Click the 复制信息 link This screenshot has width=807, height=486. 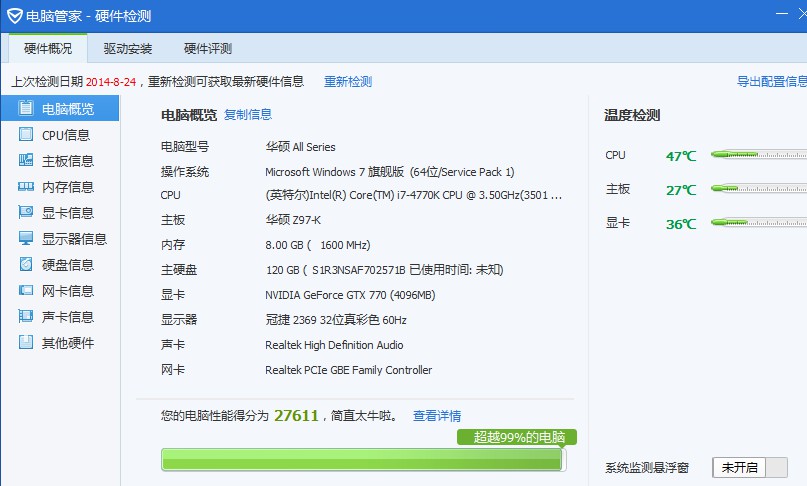(x=248, y=115)
